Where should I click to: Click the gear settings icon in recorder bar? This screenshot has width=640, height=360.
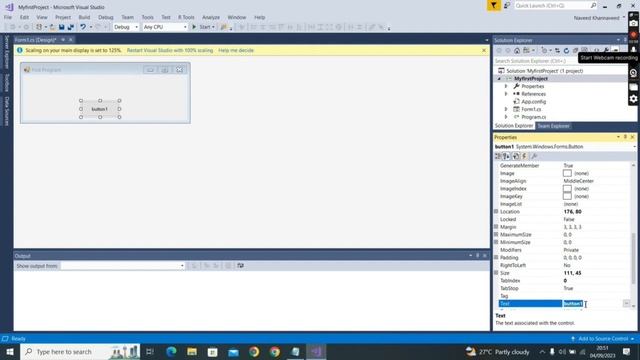[x=633, y=99]
